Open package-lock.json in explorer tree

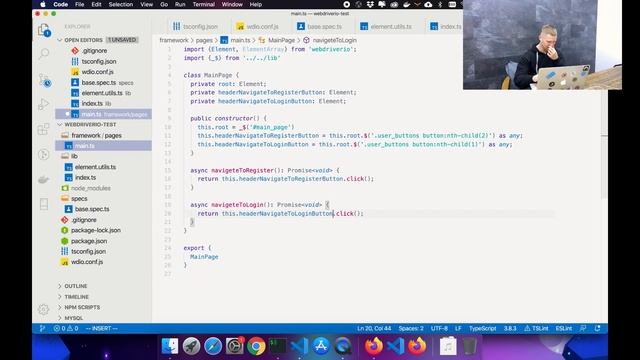coord(96,230)
